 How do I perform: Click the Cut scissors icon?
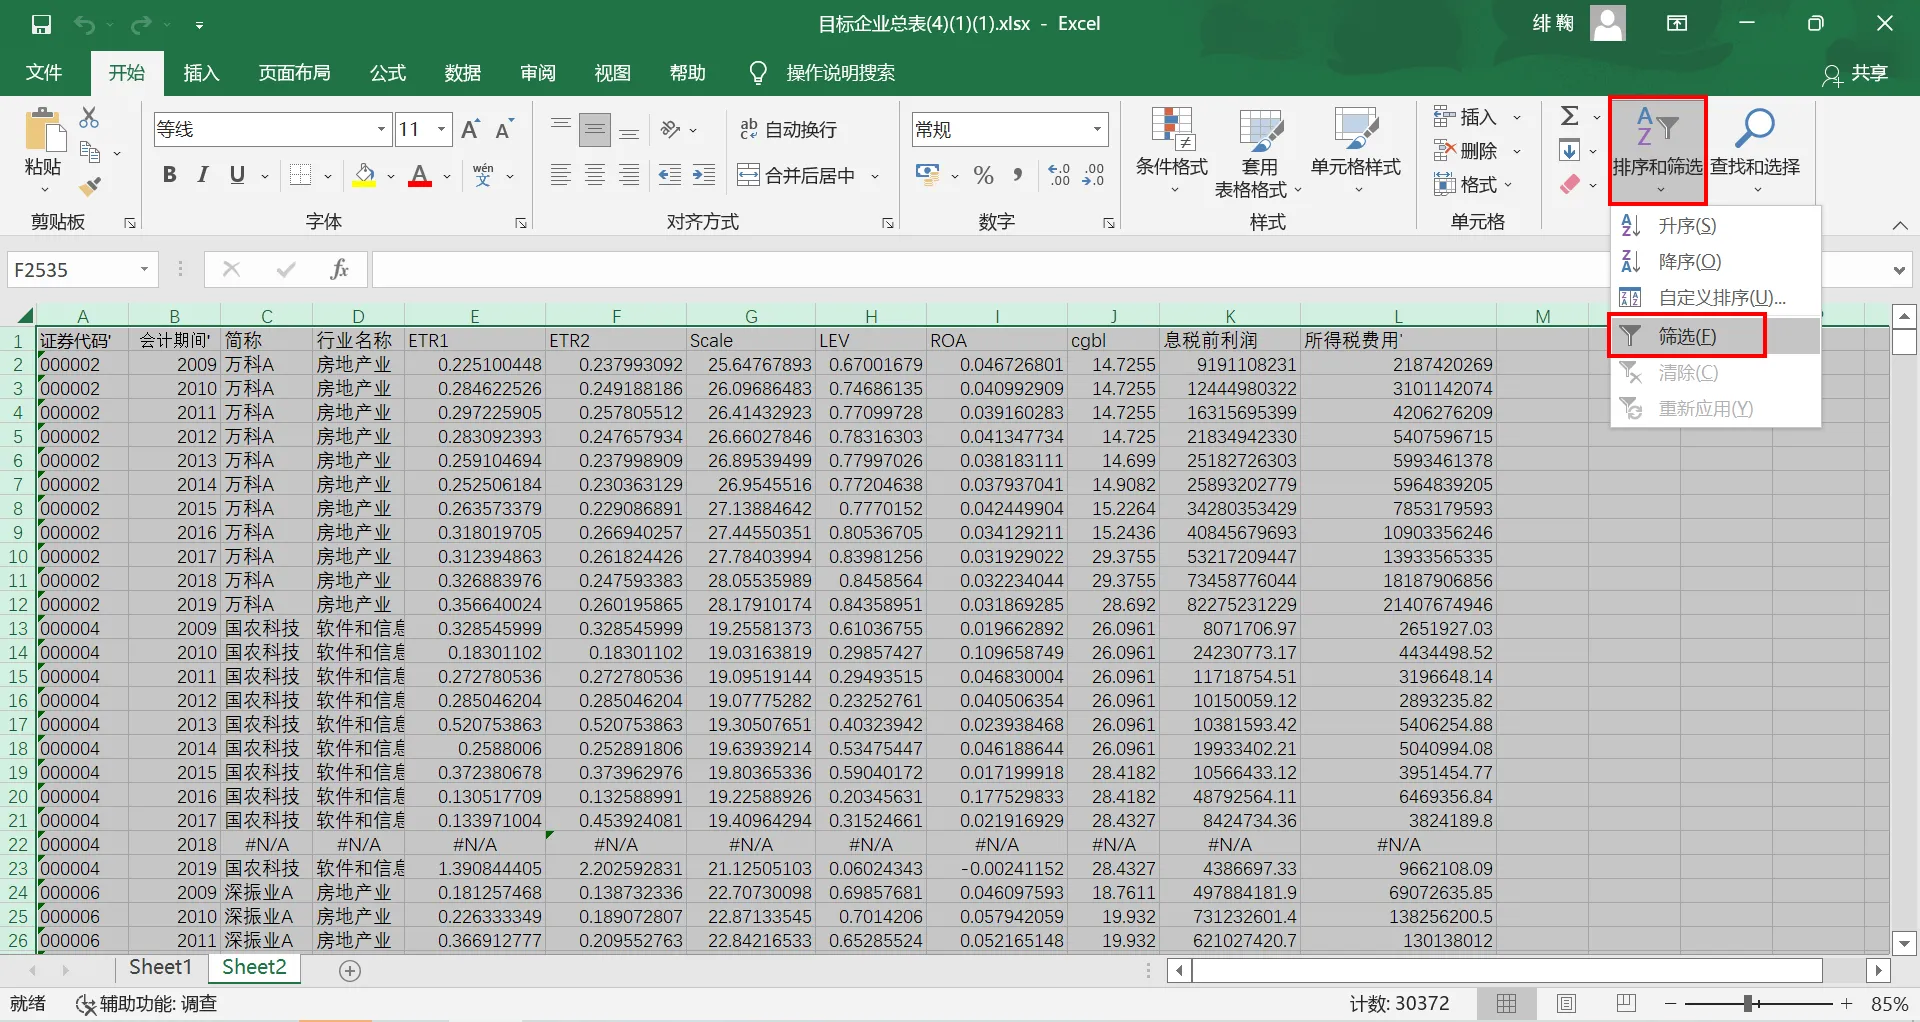89,118
